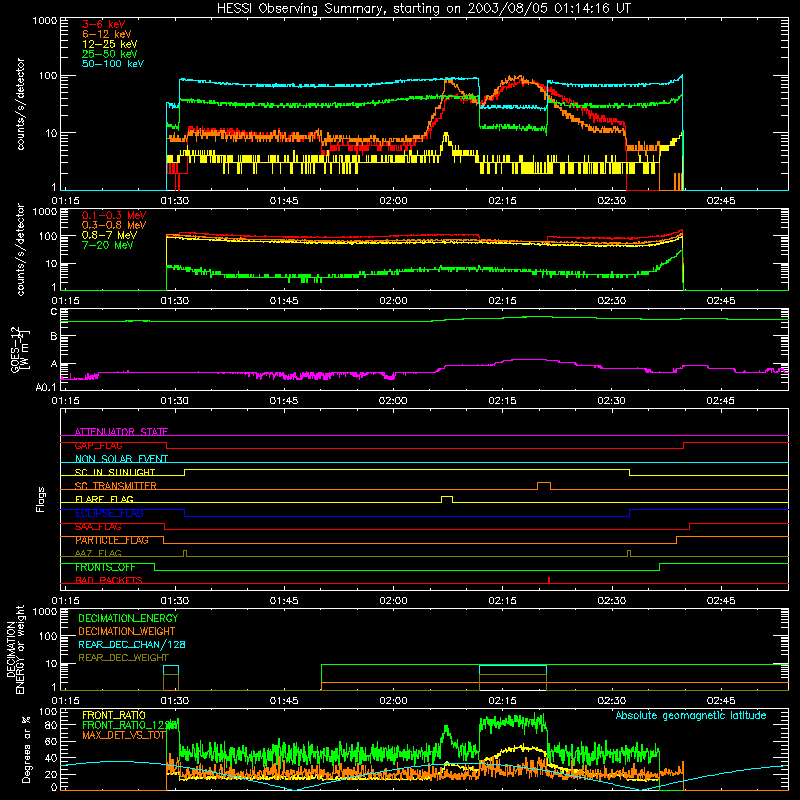The height and width of the screenshot is (800, 800).
Task: Select the DECIMATION_WEIGHT legend label
Action: point(127,631)
